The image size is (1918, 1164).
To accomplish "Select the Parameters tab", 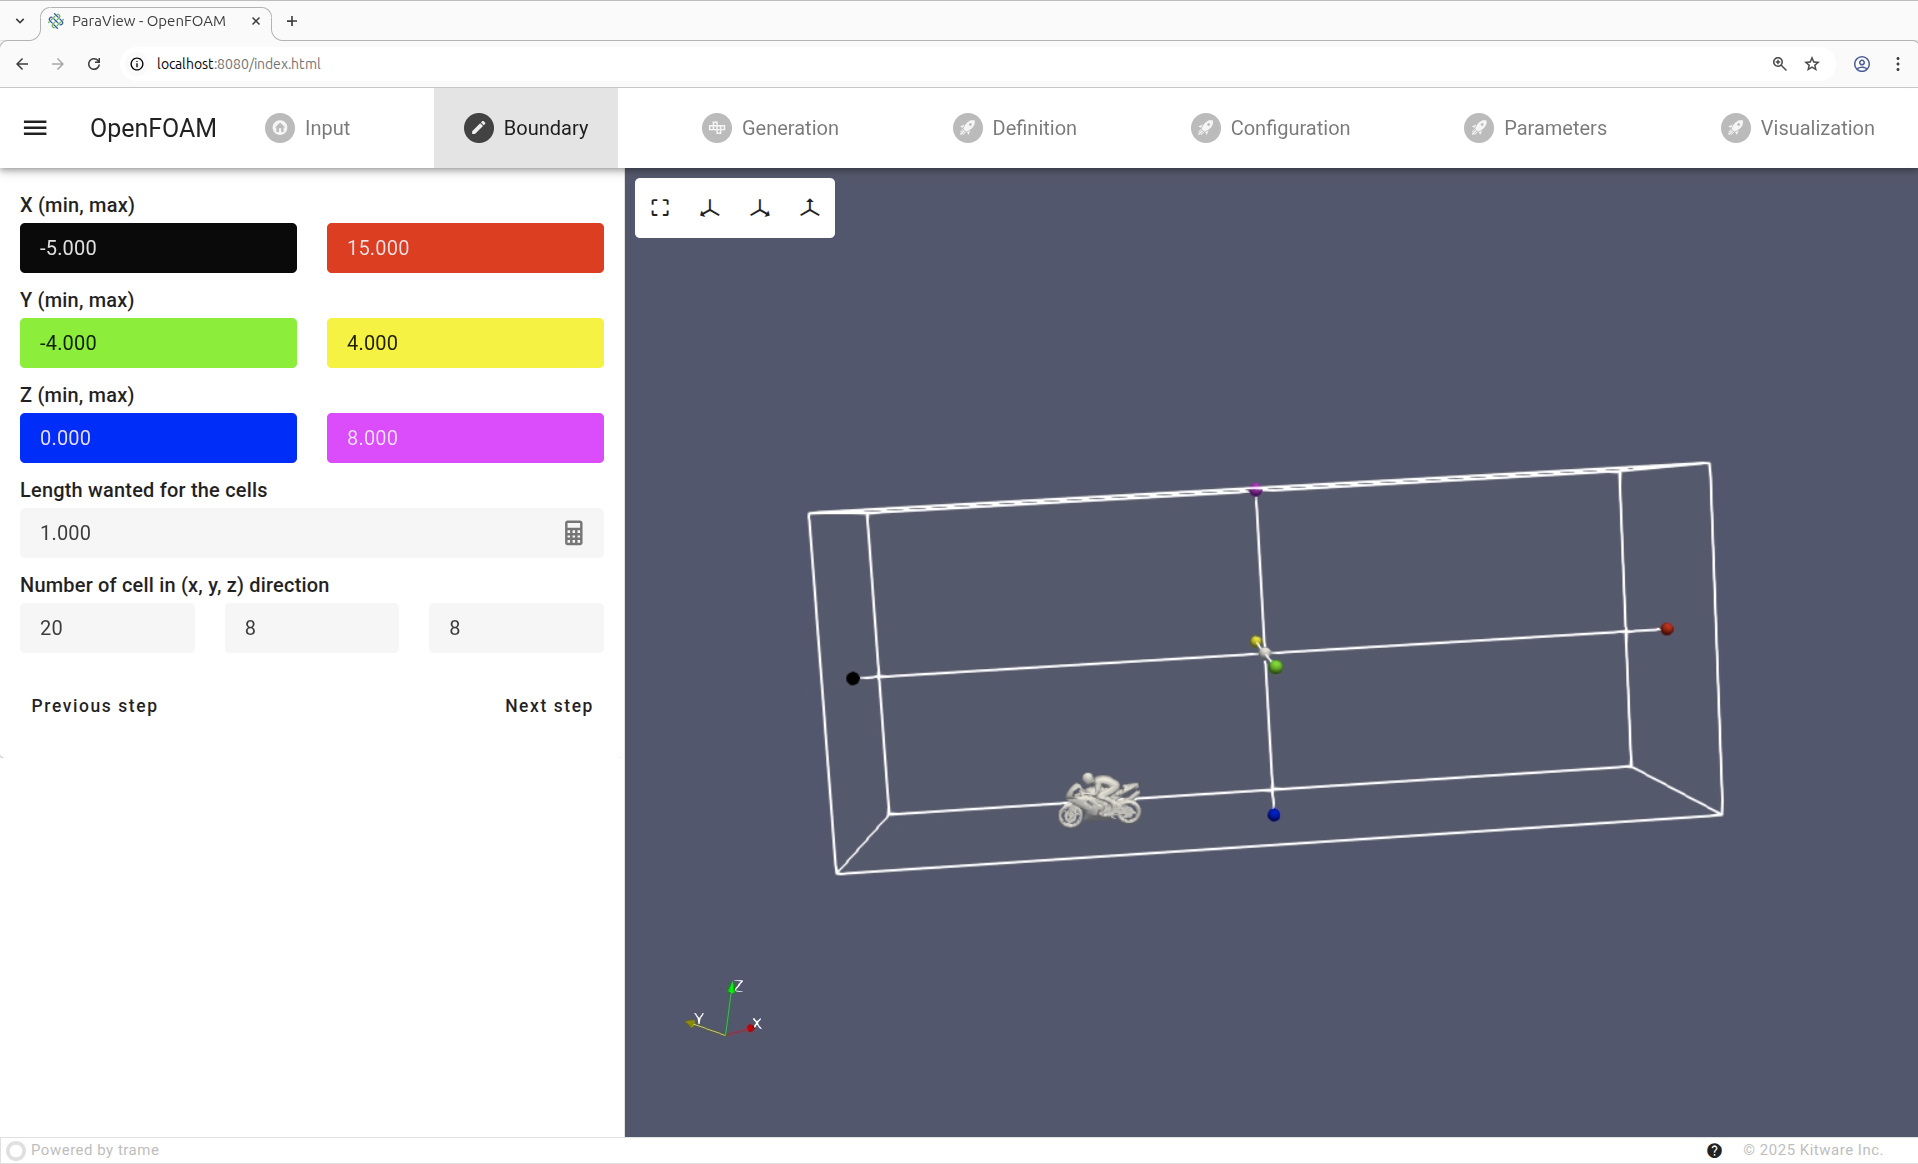I will (x=1535, y=128).
